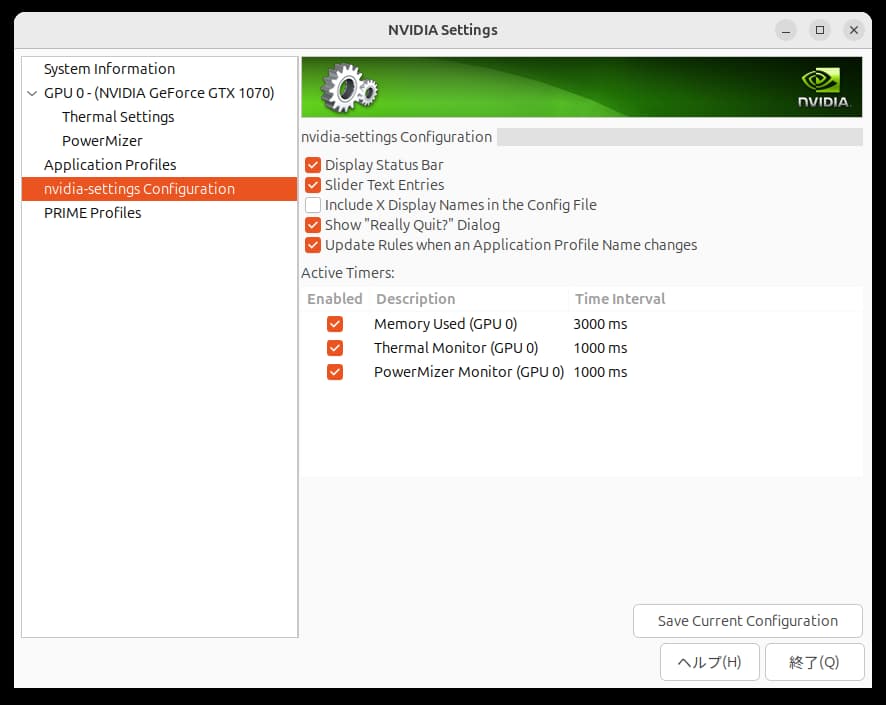Collapse the GPU 0 tree node arrow
This screenshot has width=886, height=705.
tap(32, 93)
